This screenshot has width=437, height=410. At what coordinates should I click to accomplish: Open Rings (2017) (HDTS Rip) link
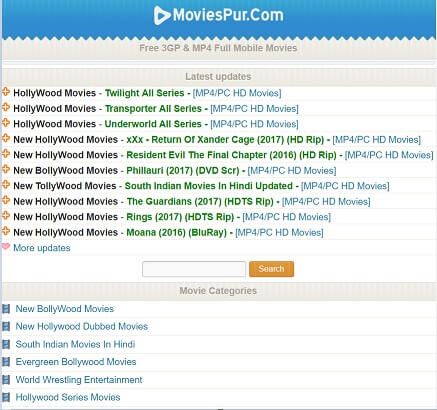point(180,217)
